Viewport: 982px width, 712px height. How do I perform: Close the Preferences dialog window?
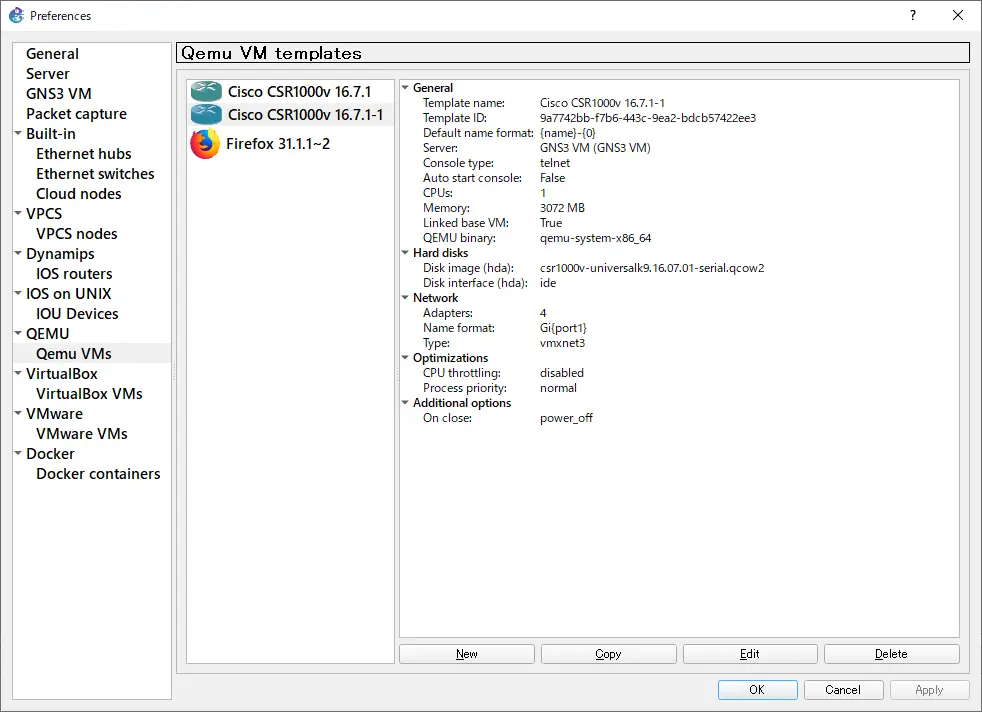(x=958, y=15)
